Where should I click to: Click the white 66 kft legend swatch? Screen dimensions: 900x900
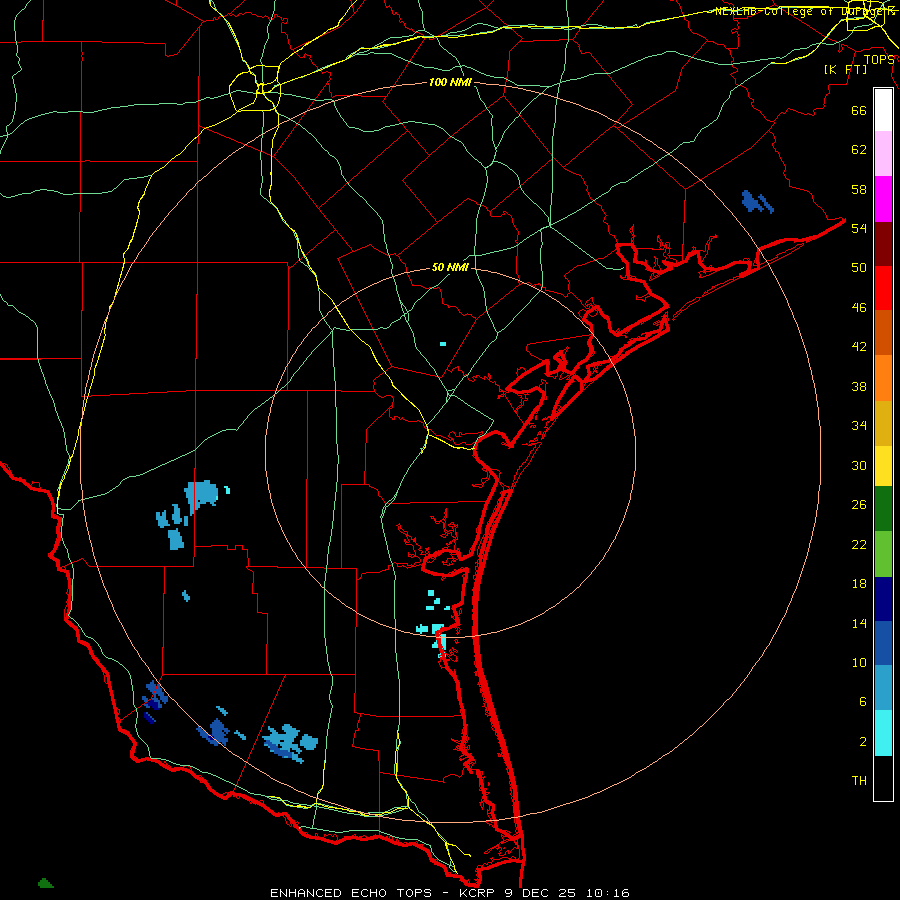click(x=883, y=110)
